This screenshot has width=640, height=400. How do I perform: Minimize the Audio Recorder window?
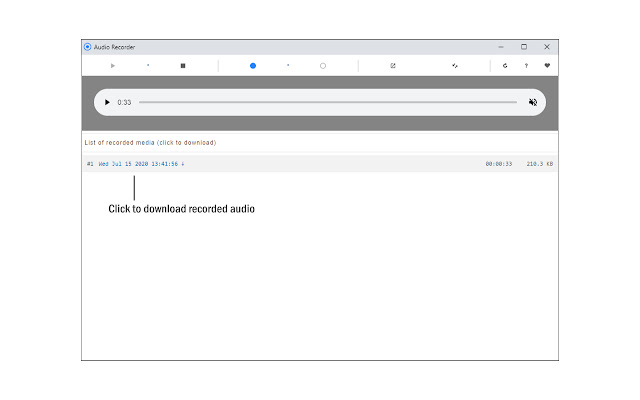click(501, 47)
